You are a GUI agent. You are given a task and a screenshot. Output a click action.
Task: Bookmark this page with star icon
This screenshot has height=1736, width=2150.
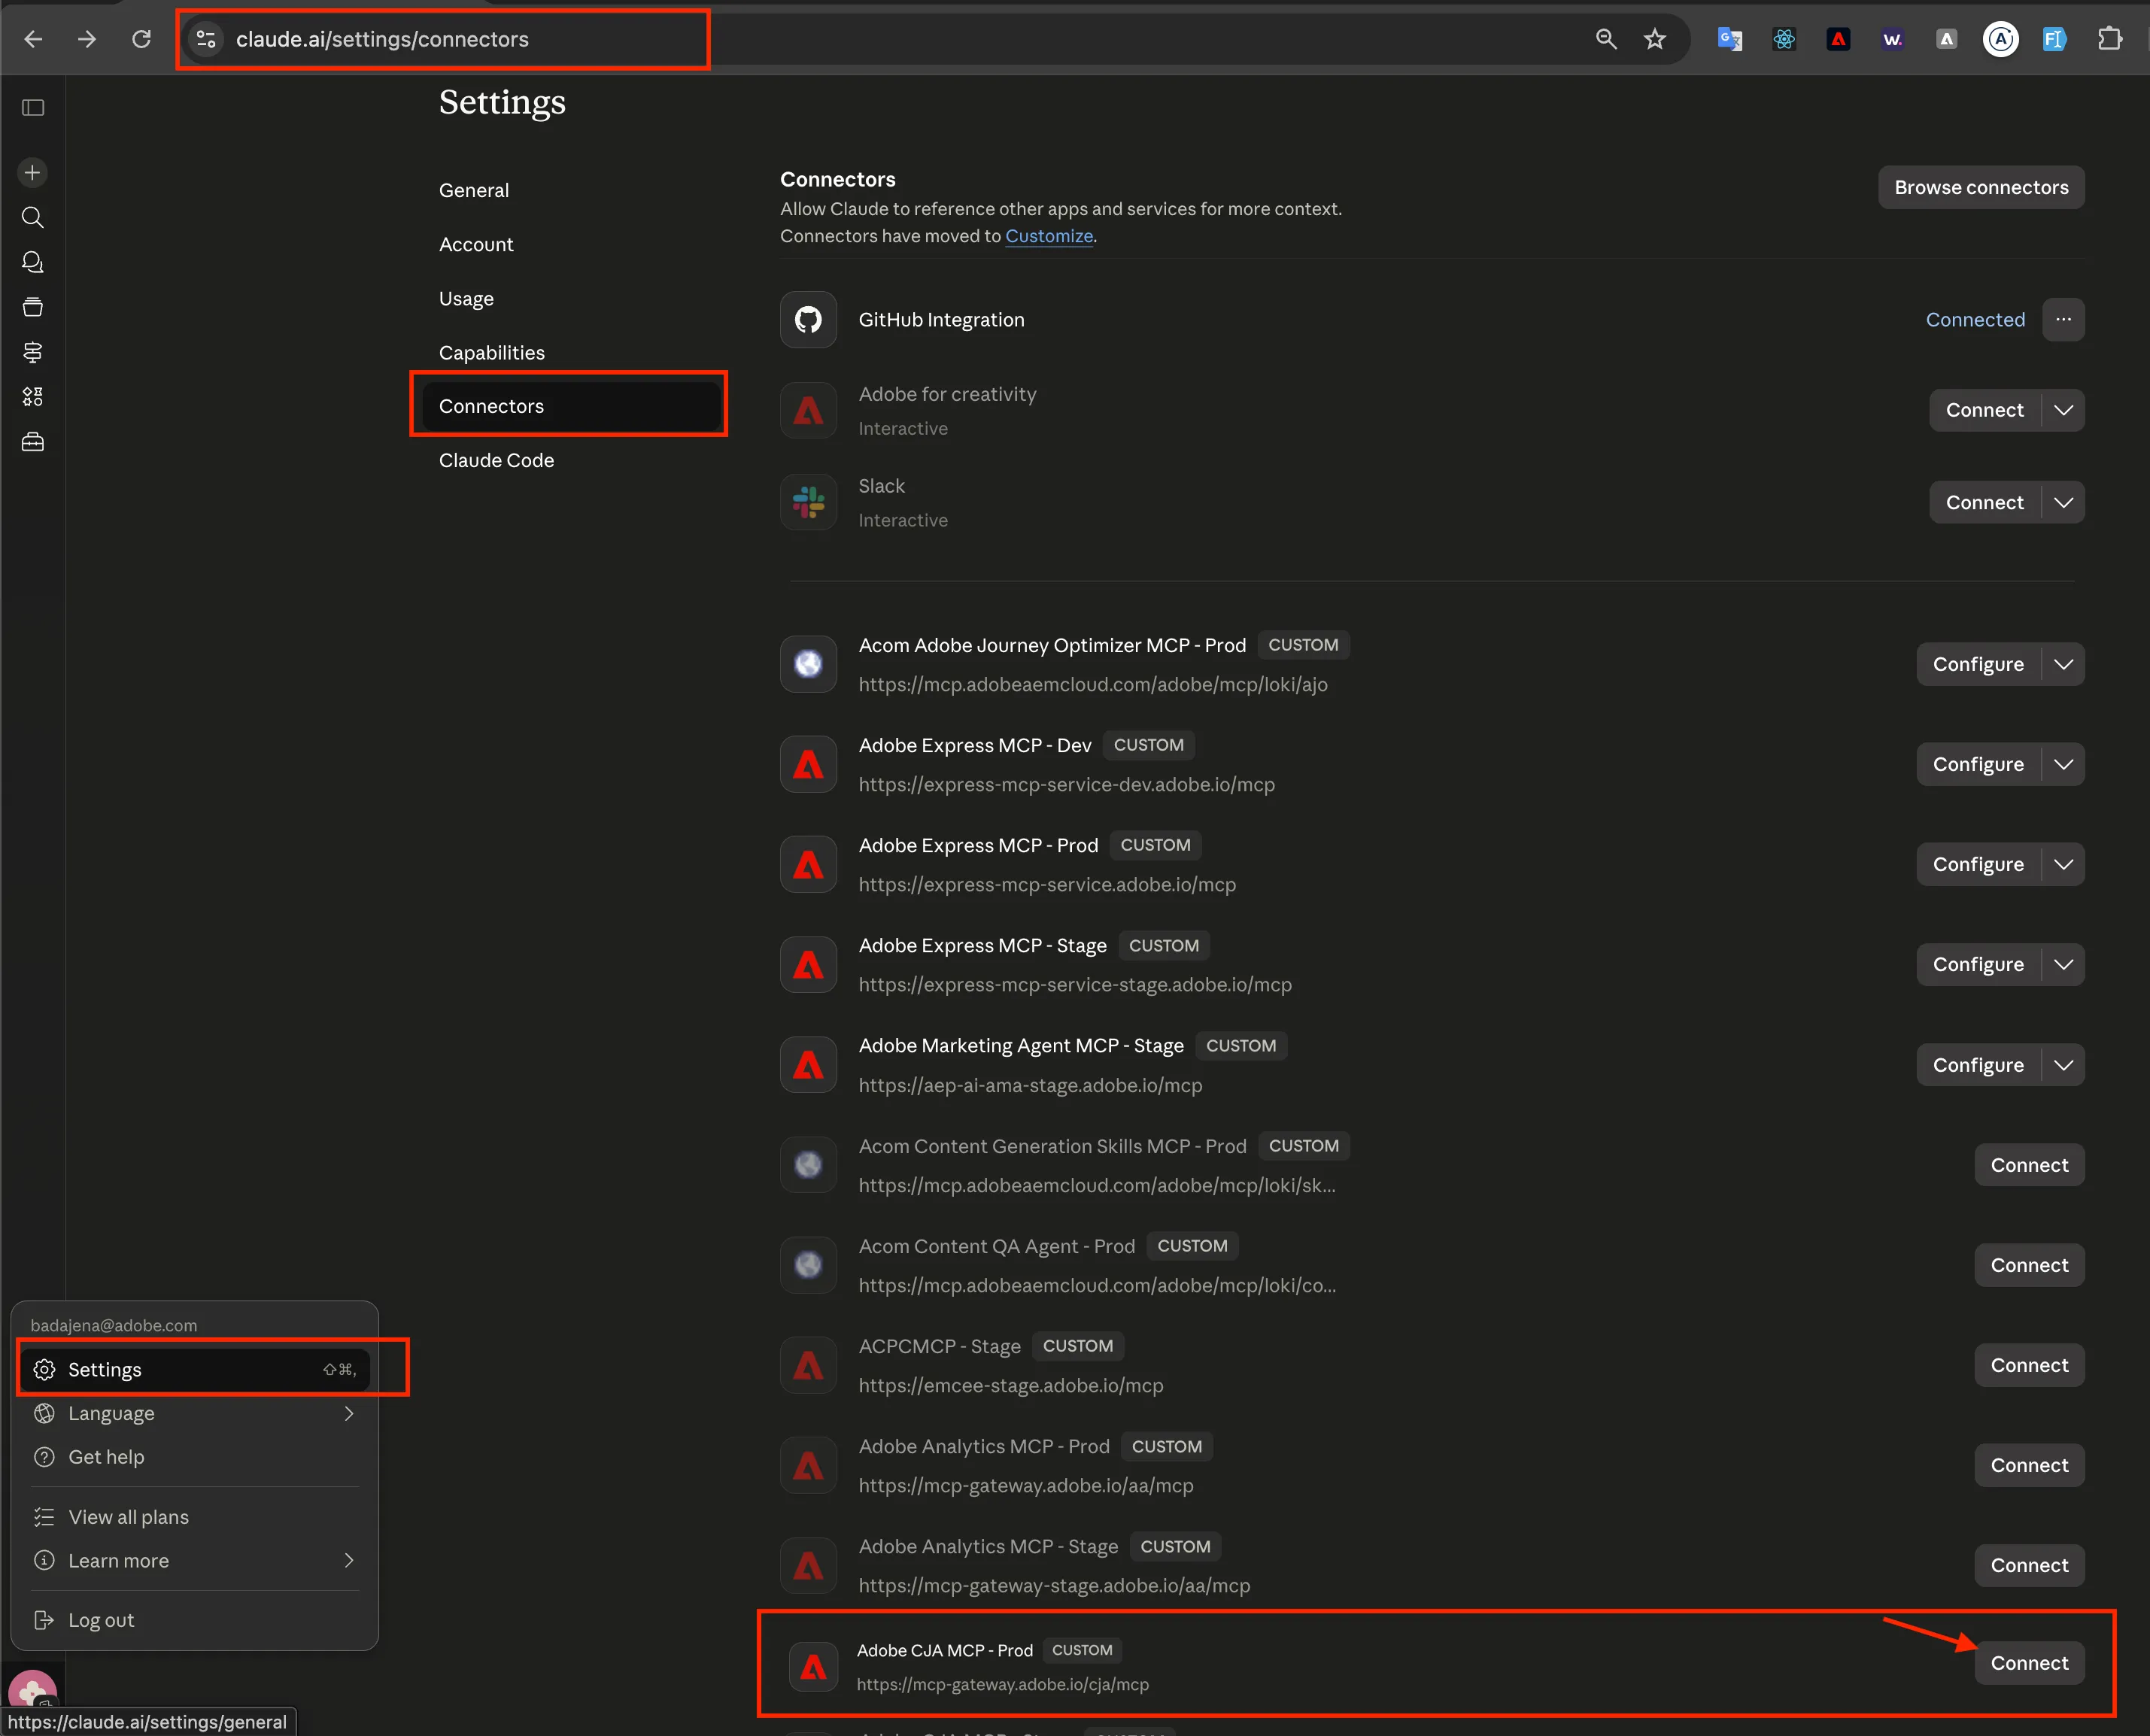pyautogui.click(x=1655, y=39)
